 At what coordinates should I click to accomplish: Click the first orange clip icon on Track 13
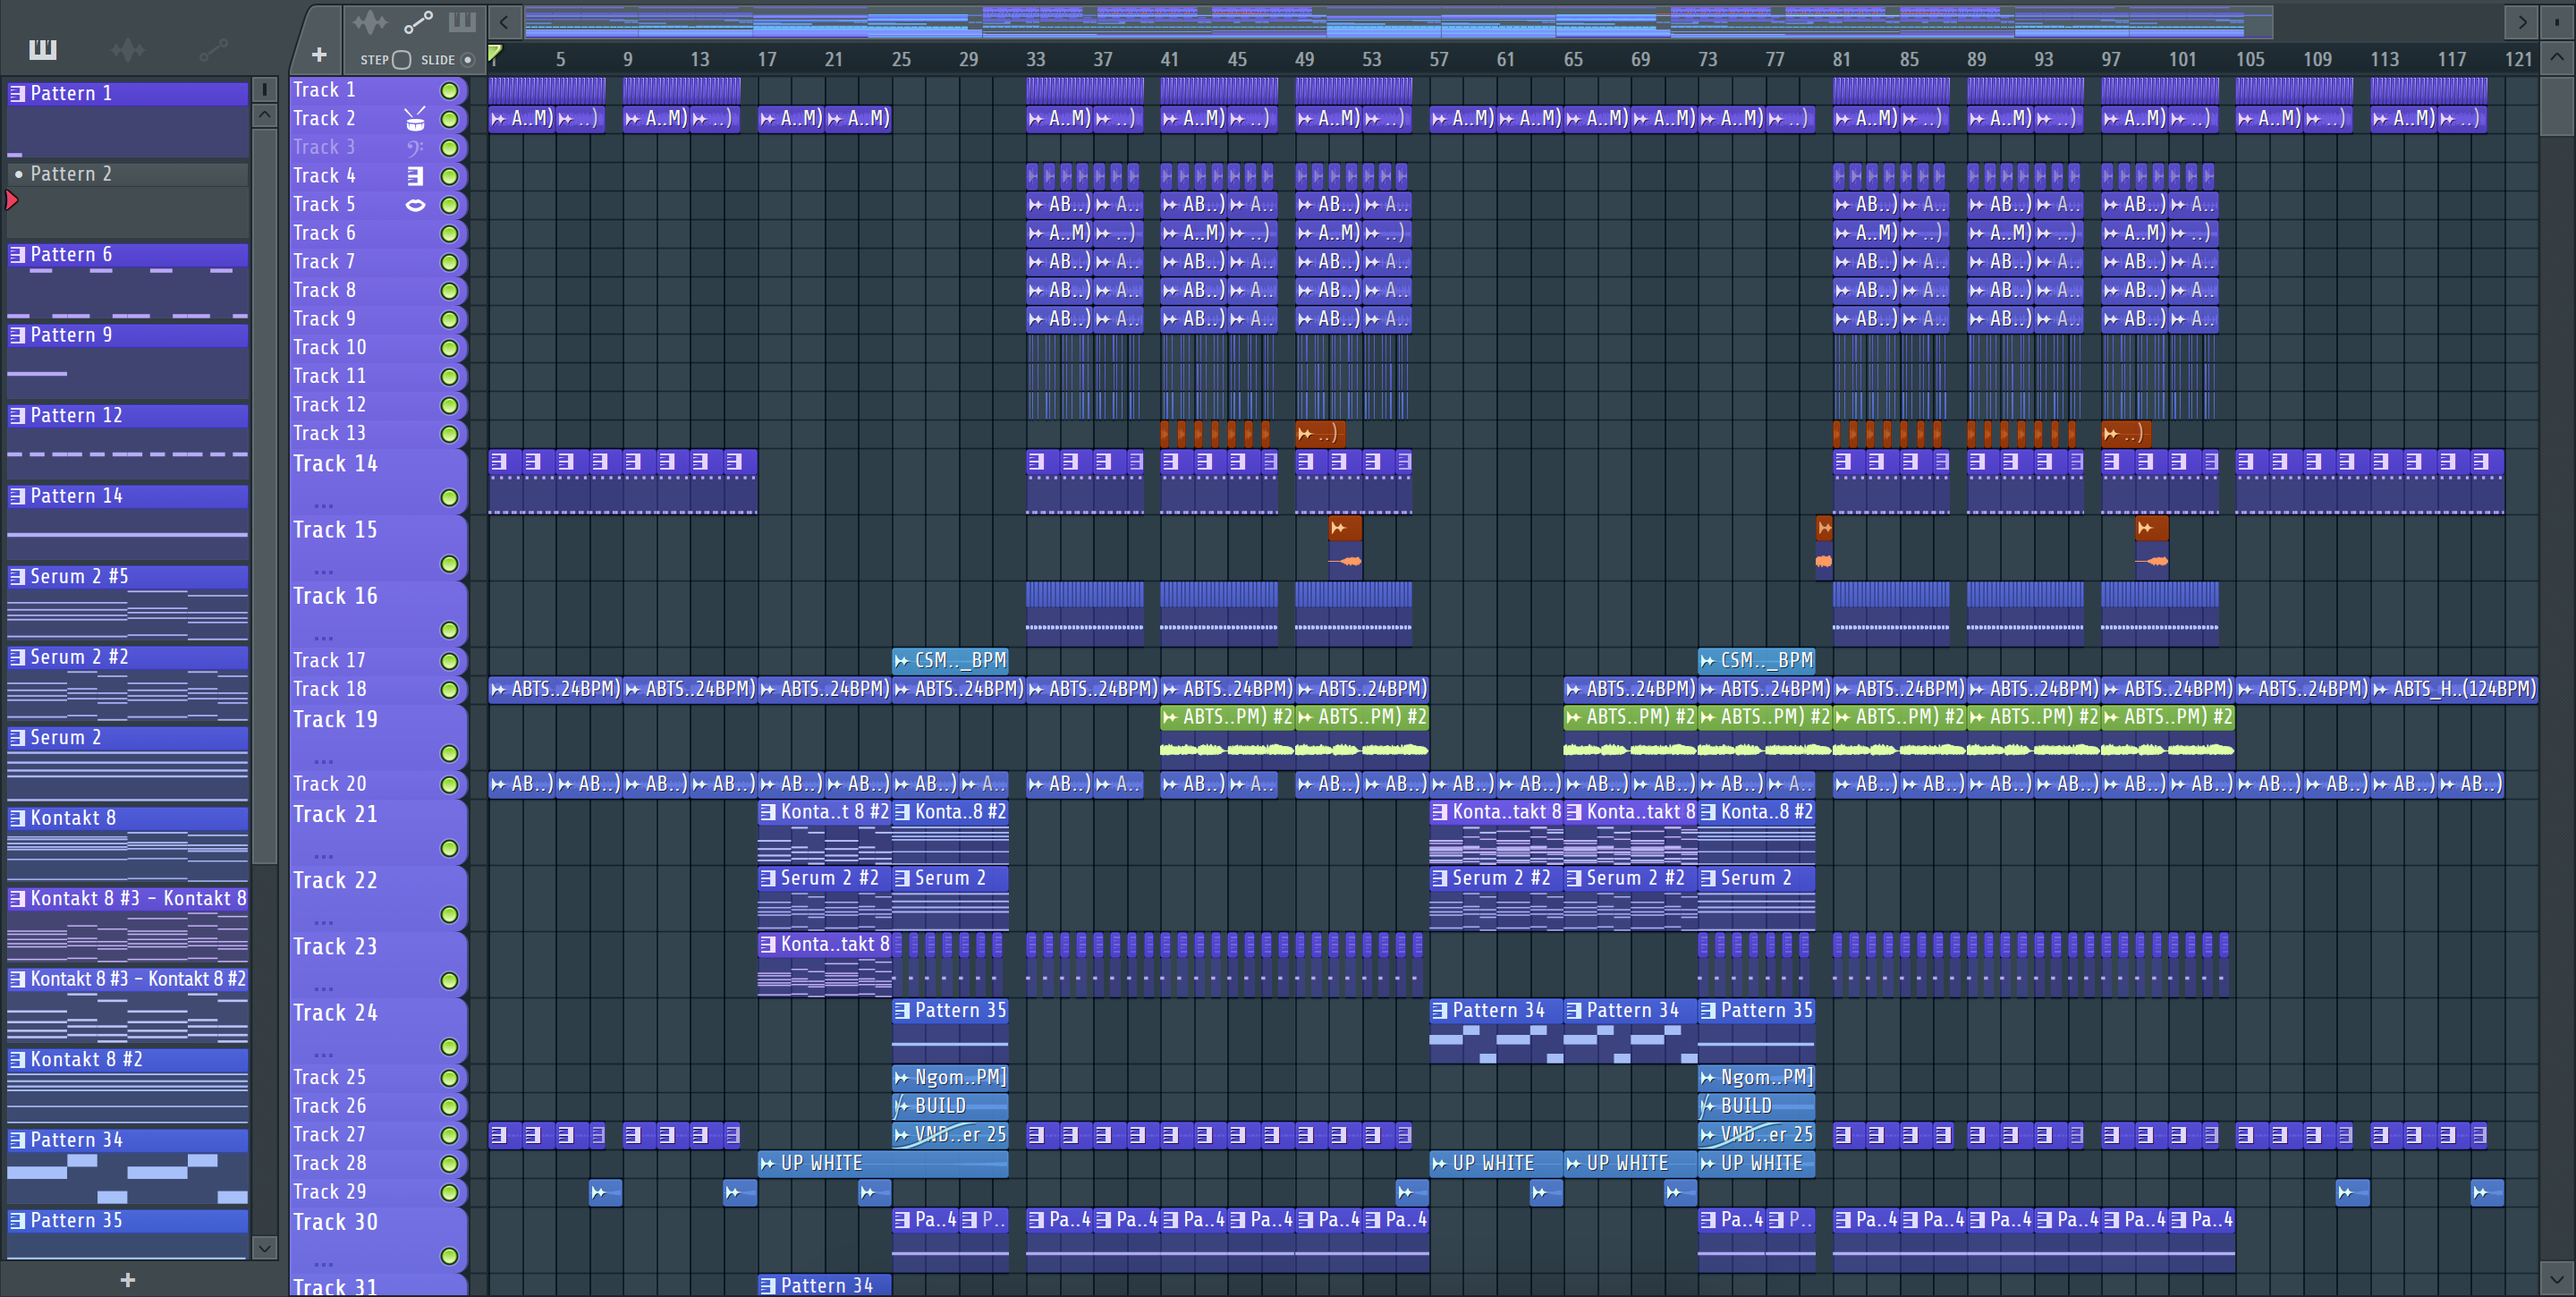pos(1165,434)
